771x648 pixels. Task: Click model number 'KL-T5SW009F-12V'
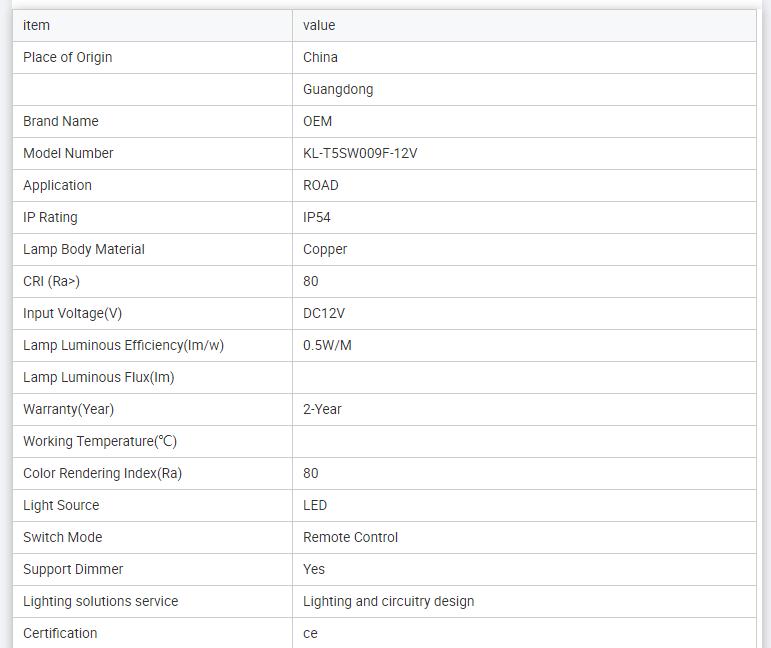click(360, 153)
